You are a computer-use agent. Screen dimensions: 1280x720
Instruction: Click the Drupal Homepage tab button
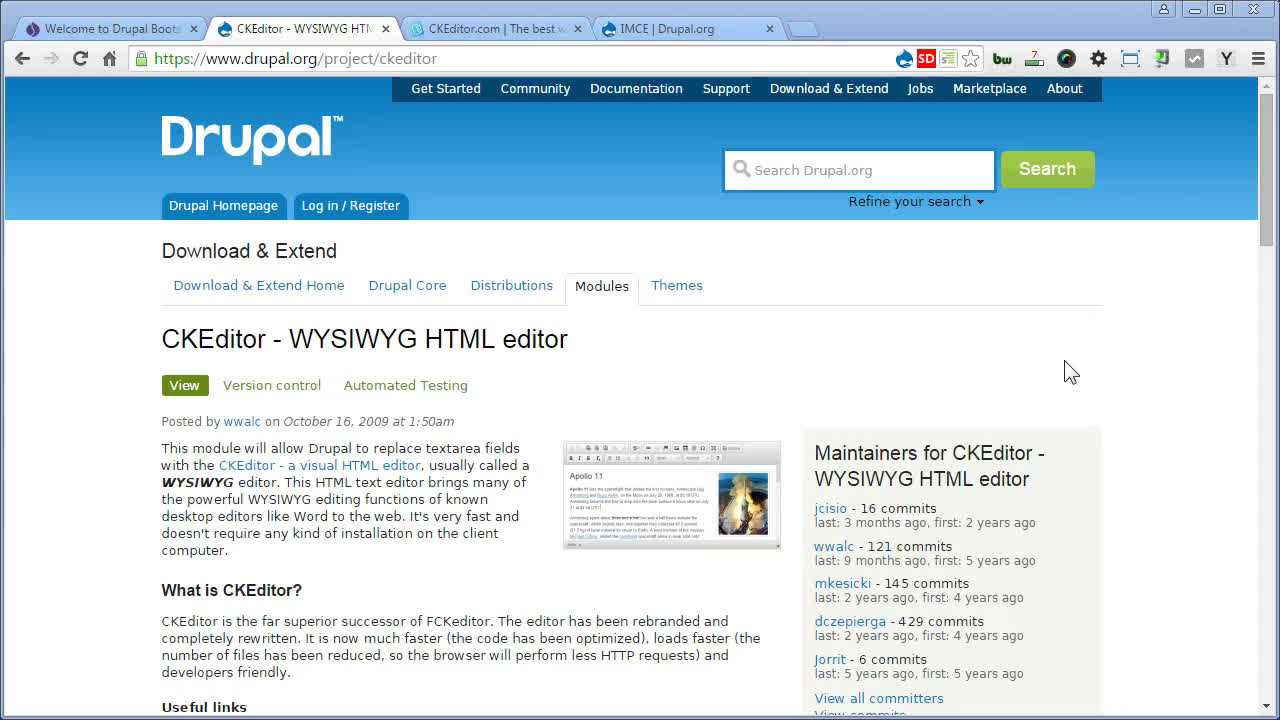[x=223, y=206]
